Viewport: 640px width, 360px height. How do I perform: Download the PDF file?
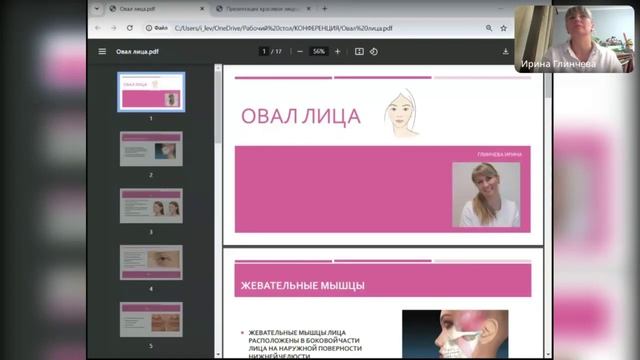[505, 51]
